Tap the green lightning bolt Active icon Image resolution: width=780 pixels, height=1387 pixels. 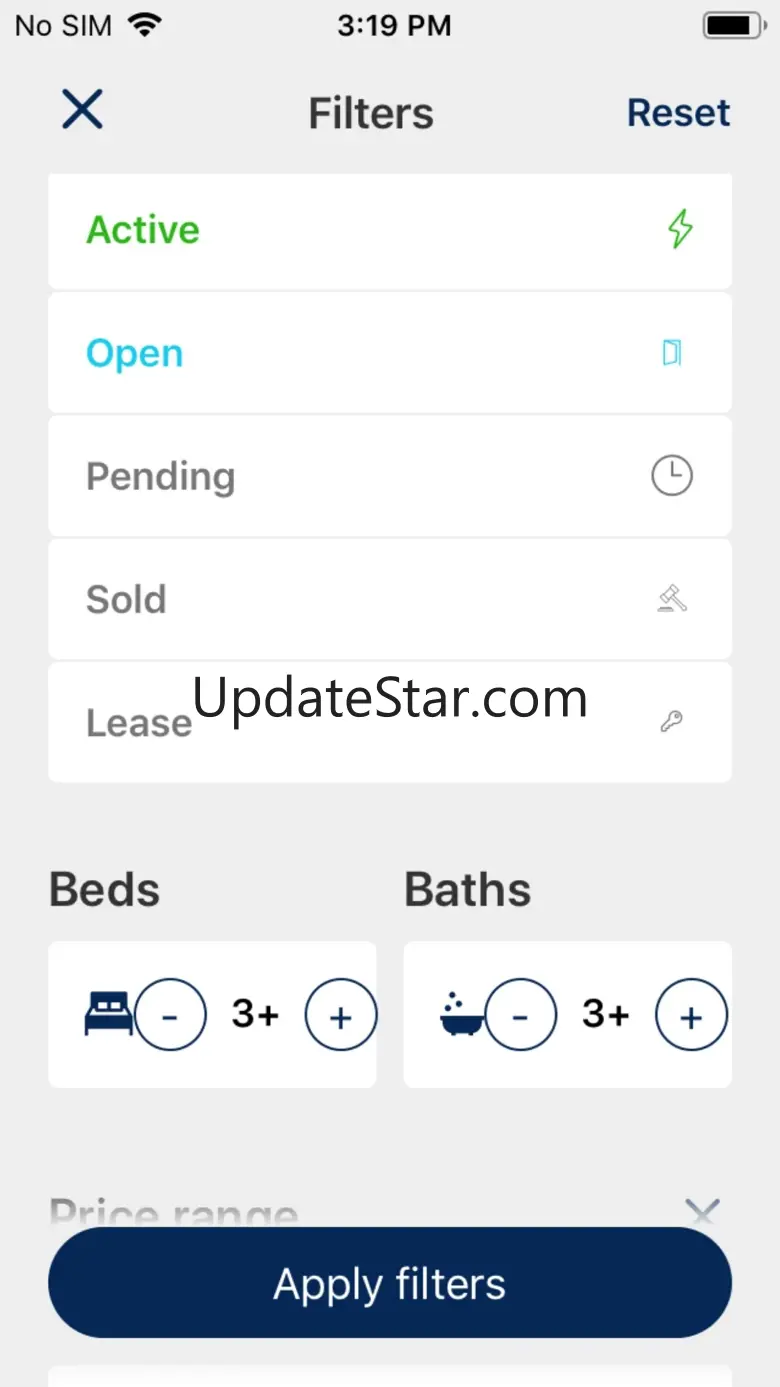tap(680, 229)
